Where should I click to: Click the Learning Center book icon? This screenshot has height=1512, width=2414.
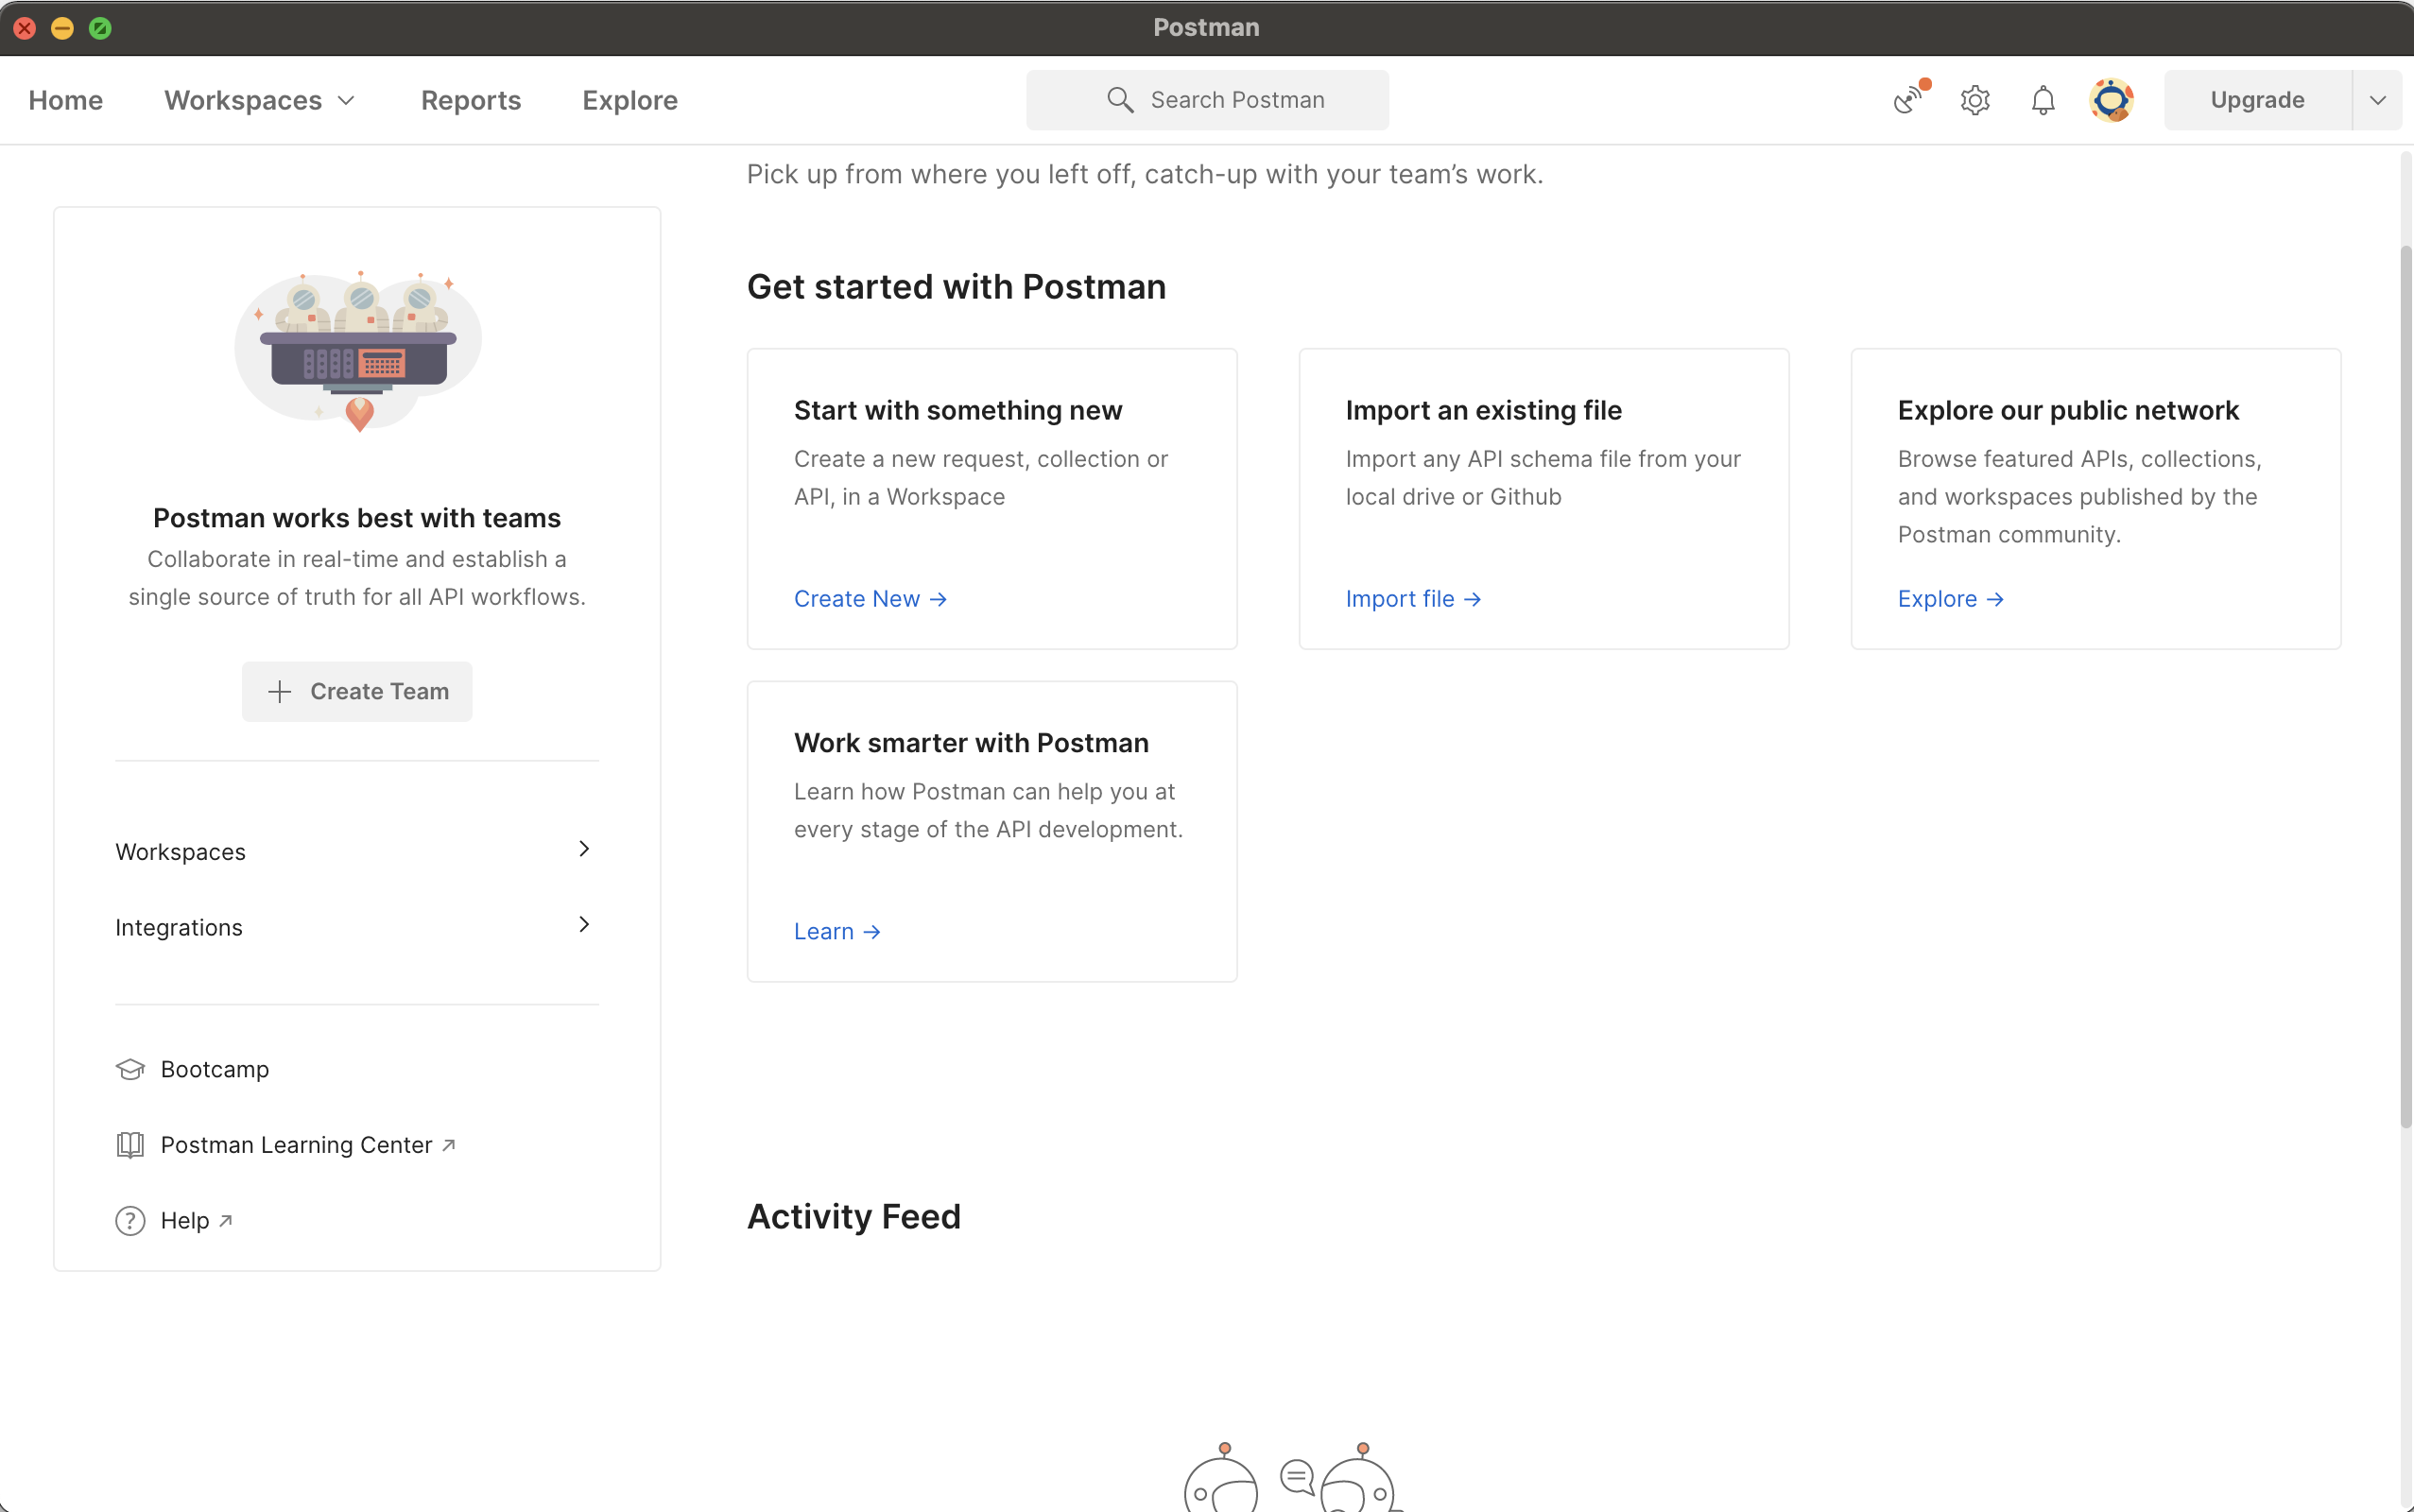[130, 1145]
